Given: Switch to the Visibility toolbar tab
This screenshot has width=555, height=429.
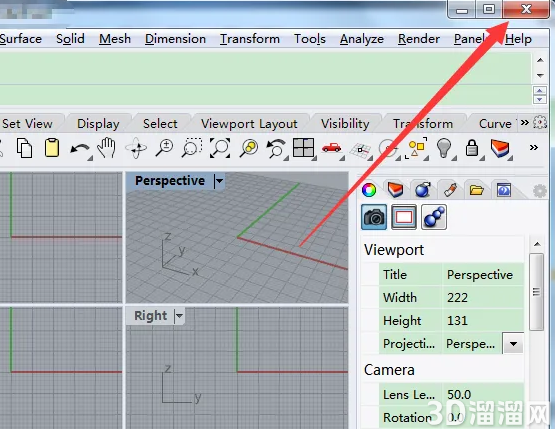Looking at the screenshot, I should (345, 124).
